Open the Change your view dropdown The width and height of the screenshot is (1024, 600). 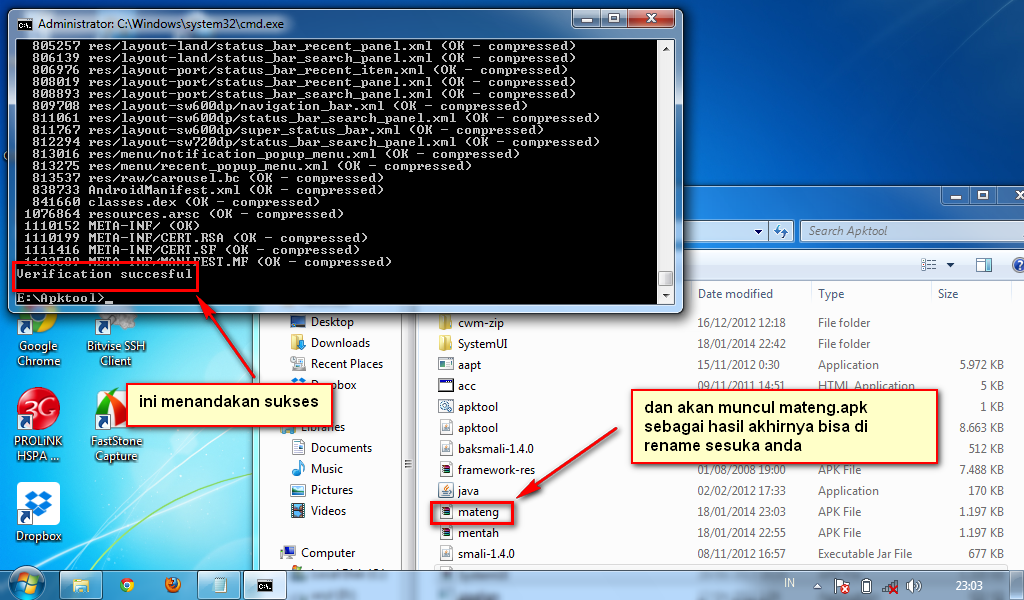[947, 264]
